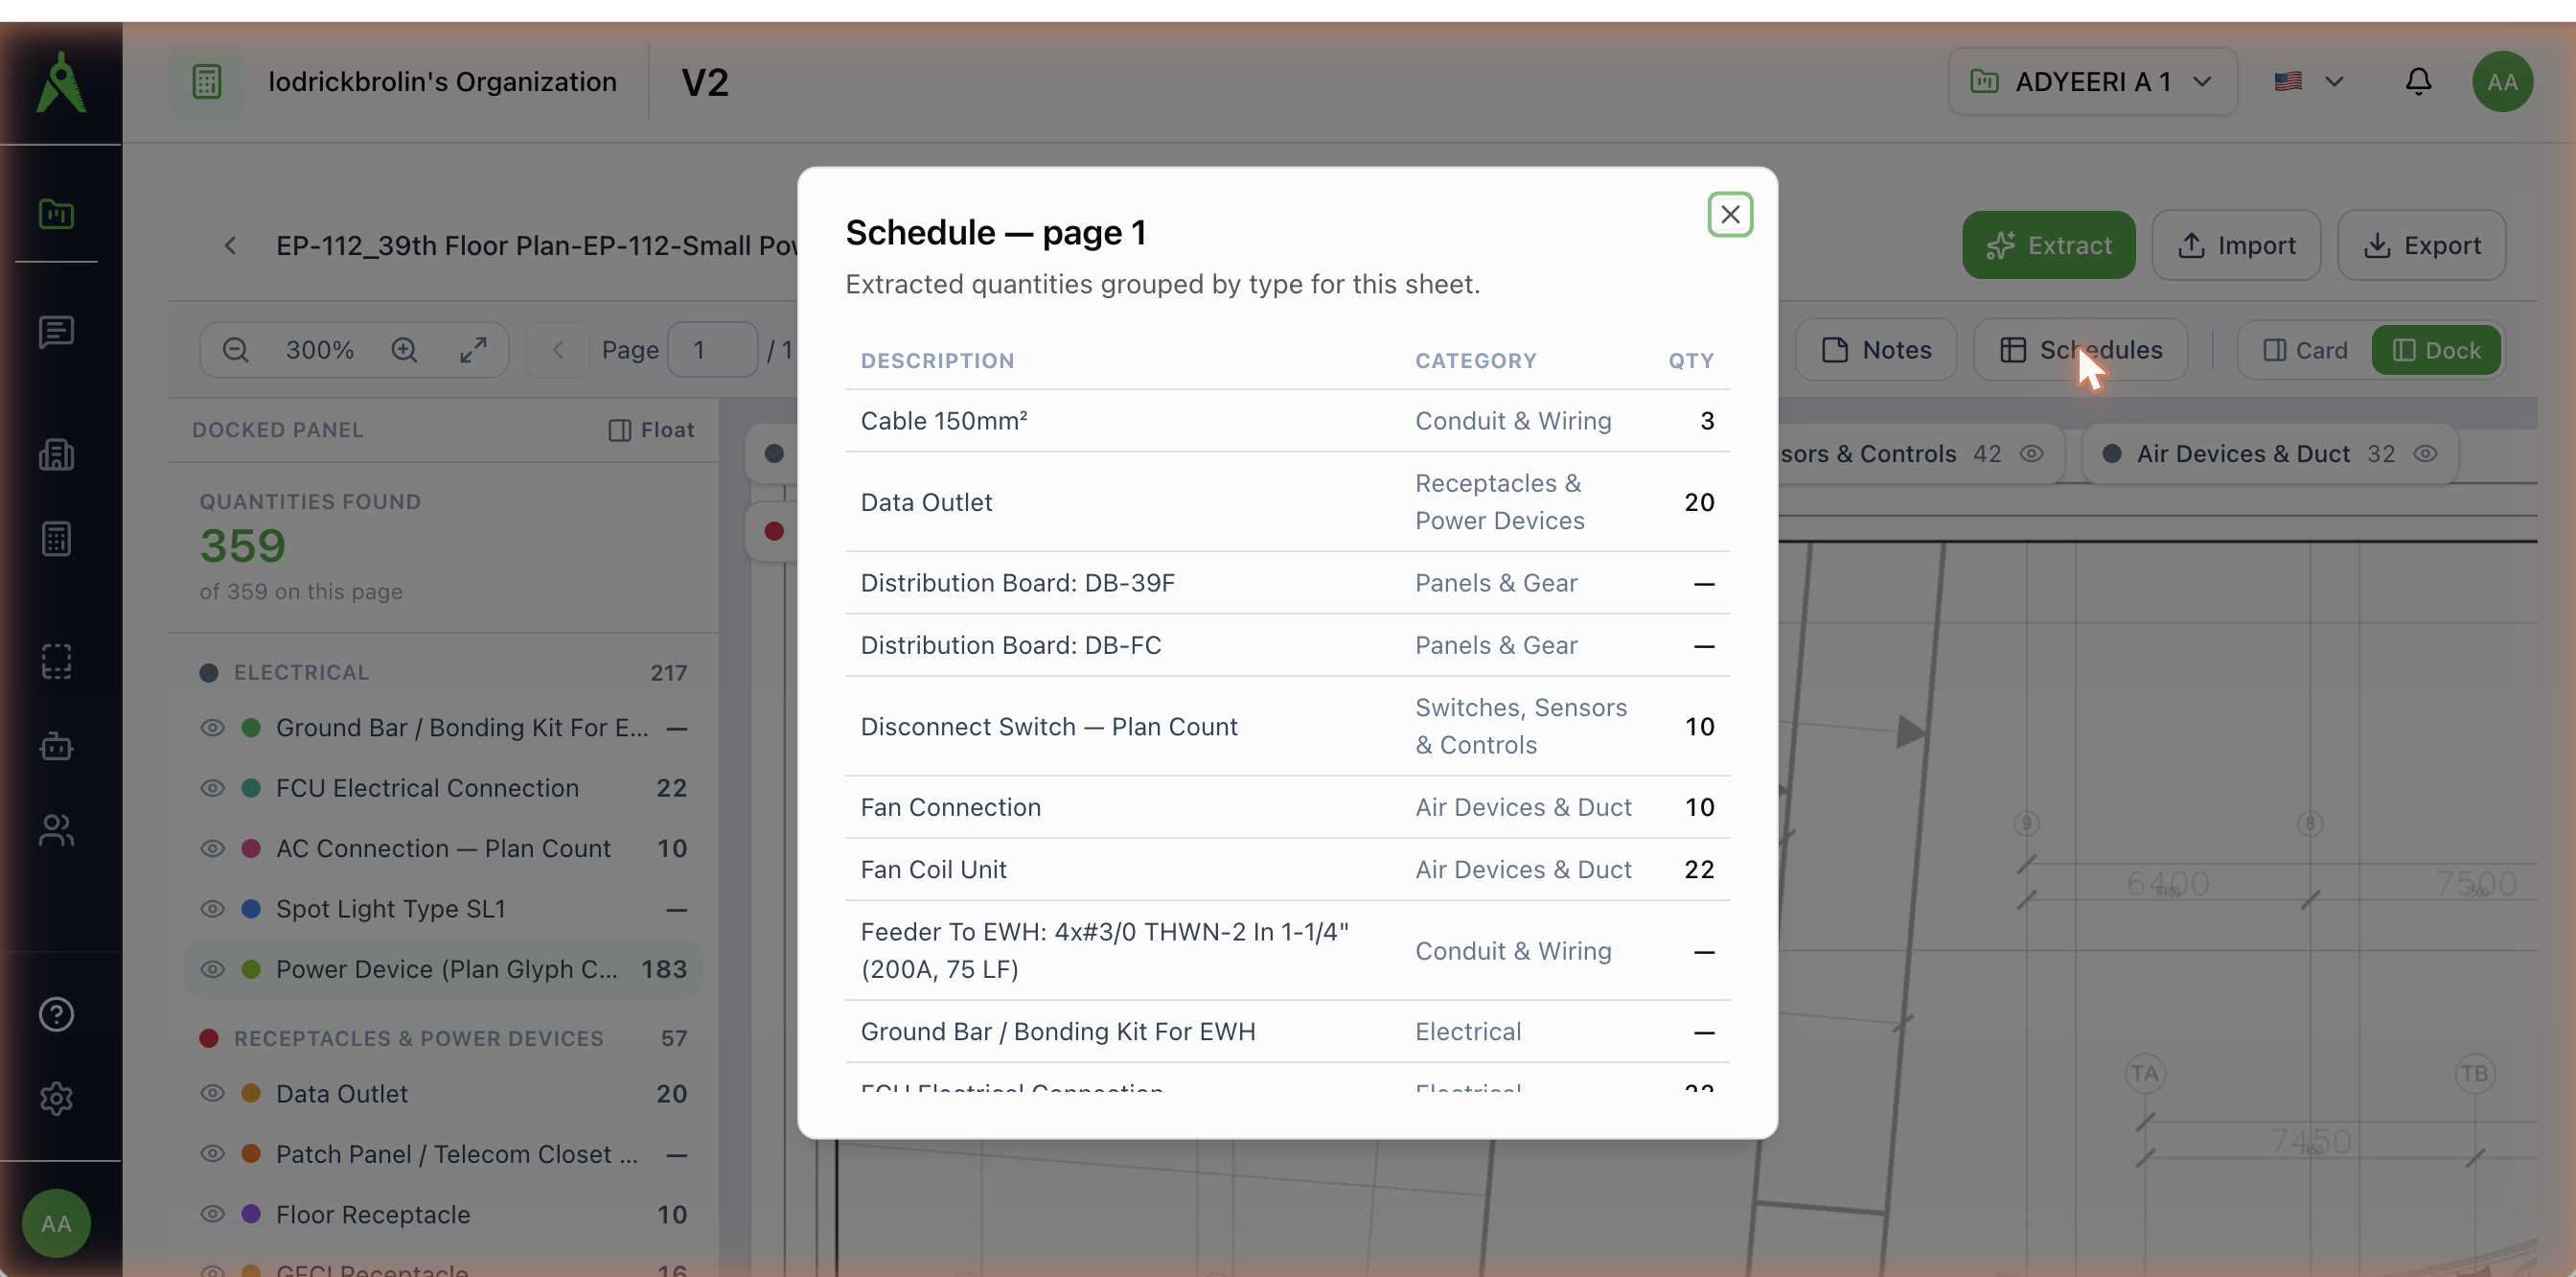Open the ADYEERI A 1 project dropdown
The width and height of the screenshot is (2576, 1277).
[2092, 81]
